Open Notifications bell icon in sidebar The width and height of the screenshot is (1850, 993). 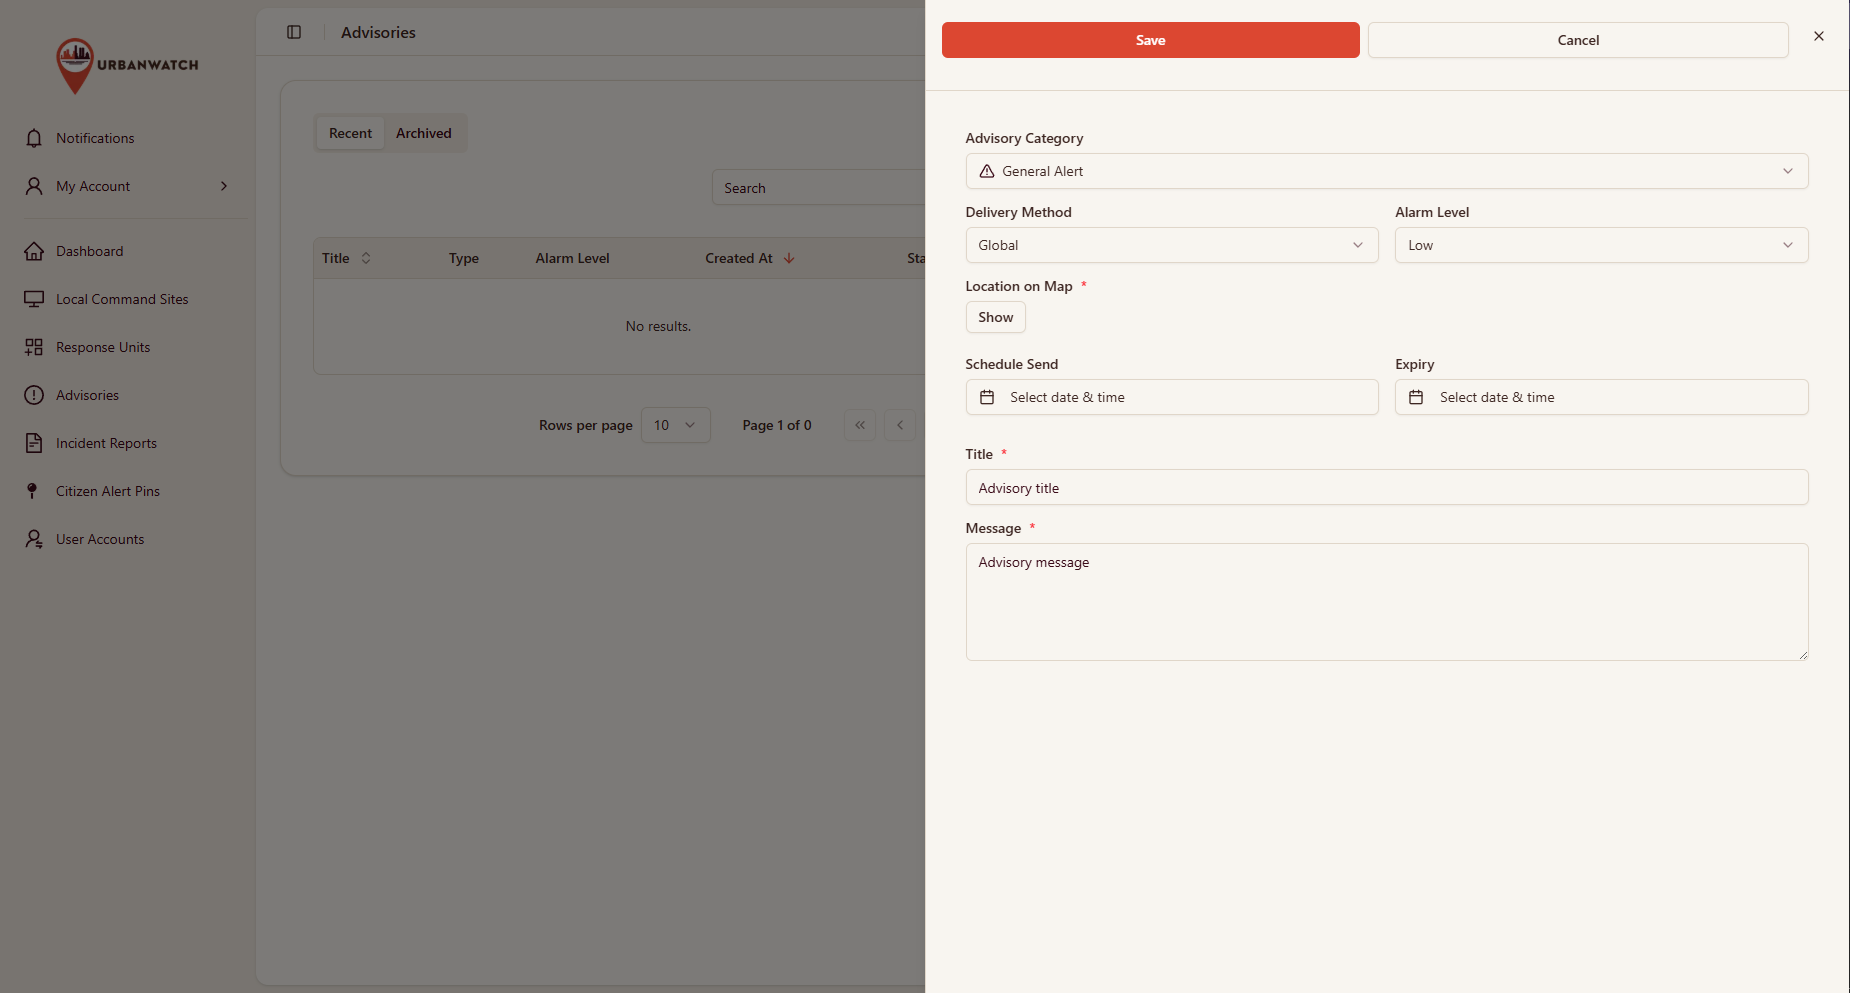tap(34, 138)
